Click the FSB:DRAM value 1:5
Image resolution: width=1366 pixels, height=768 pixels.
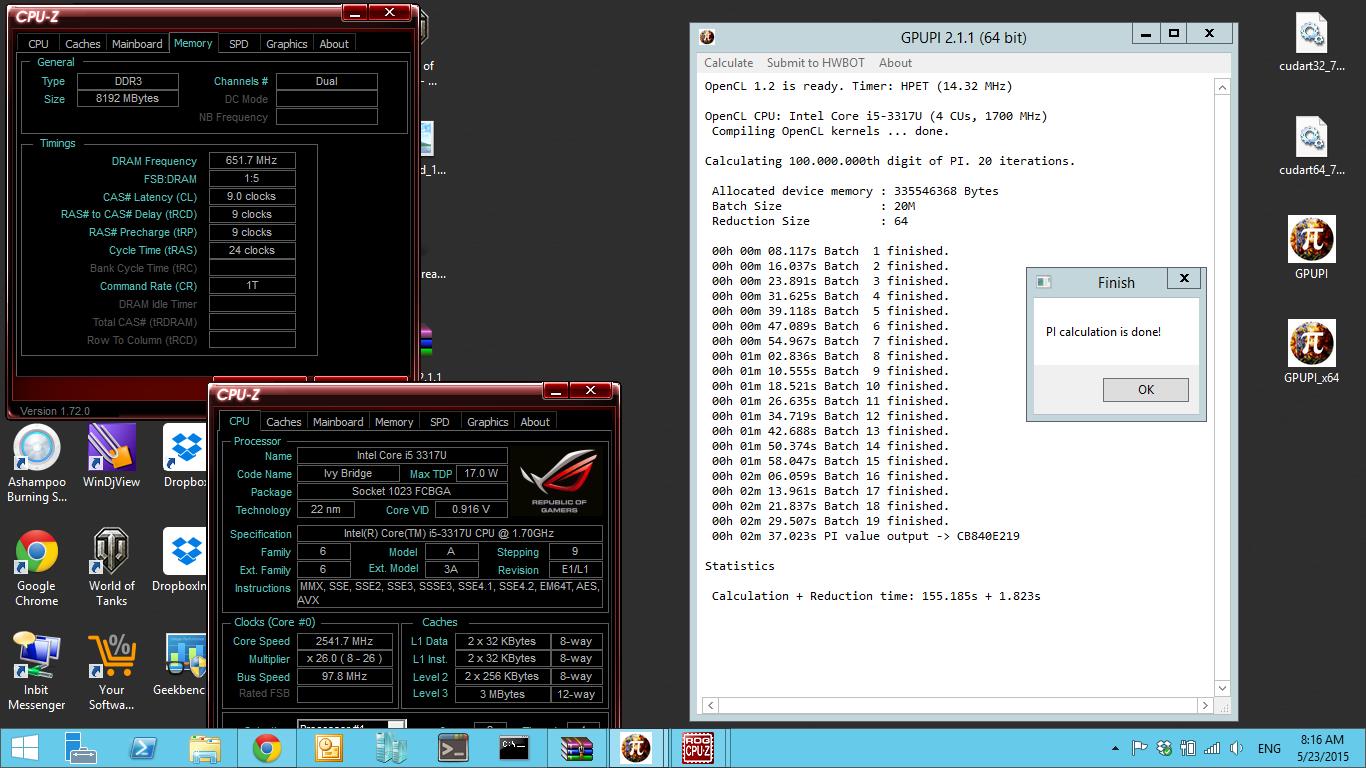point(252,178)
